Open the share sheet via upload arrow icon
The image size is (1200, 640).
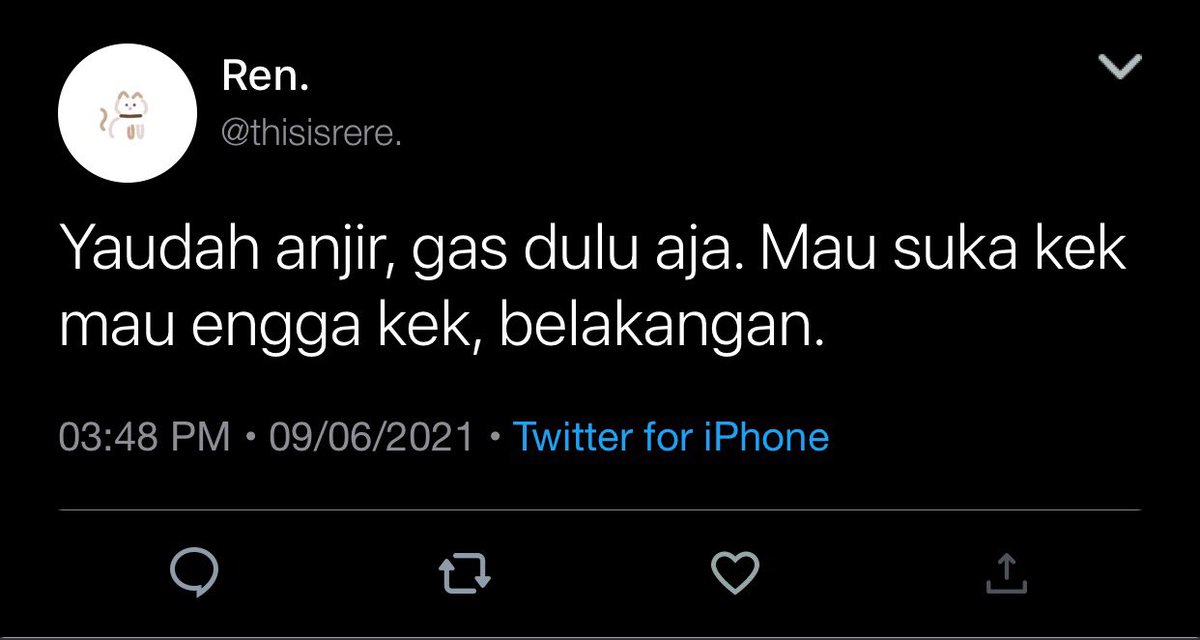(x=1007, y=571)
